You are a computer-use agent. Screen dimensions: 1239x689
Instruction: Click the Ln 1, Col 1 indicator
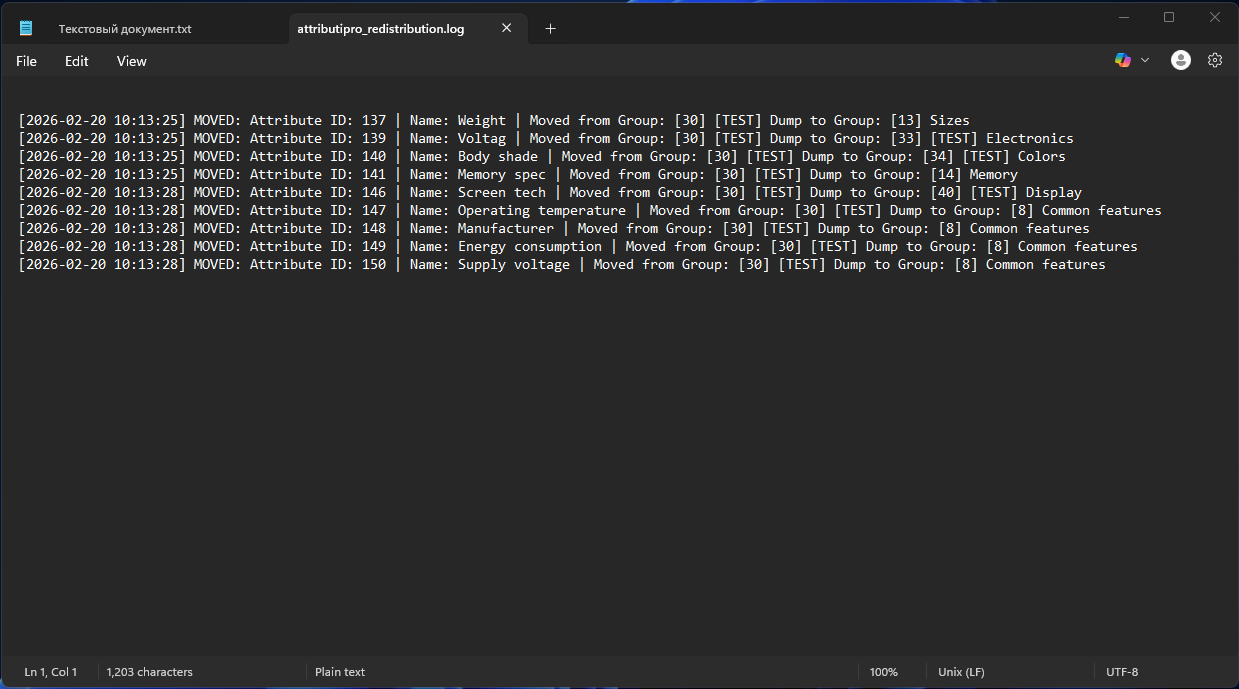click(x=51, y=672)
